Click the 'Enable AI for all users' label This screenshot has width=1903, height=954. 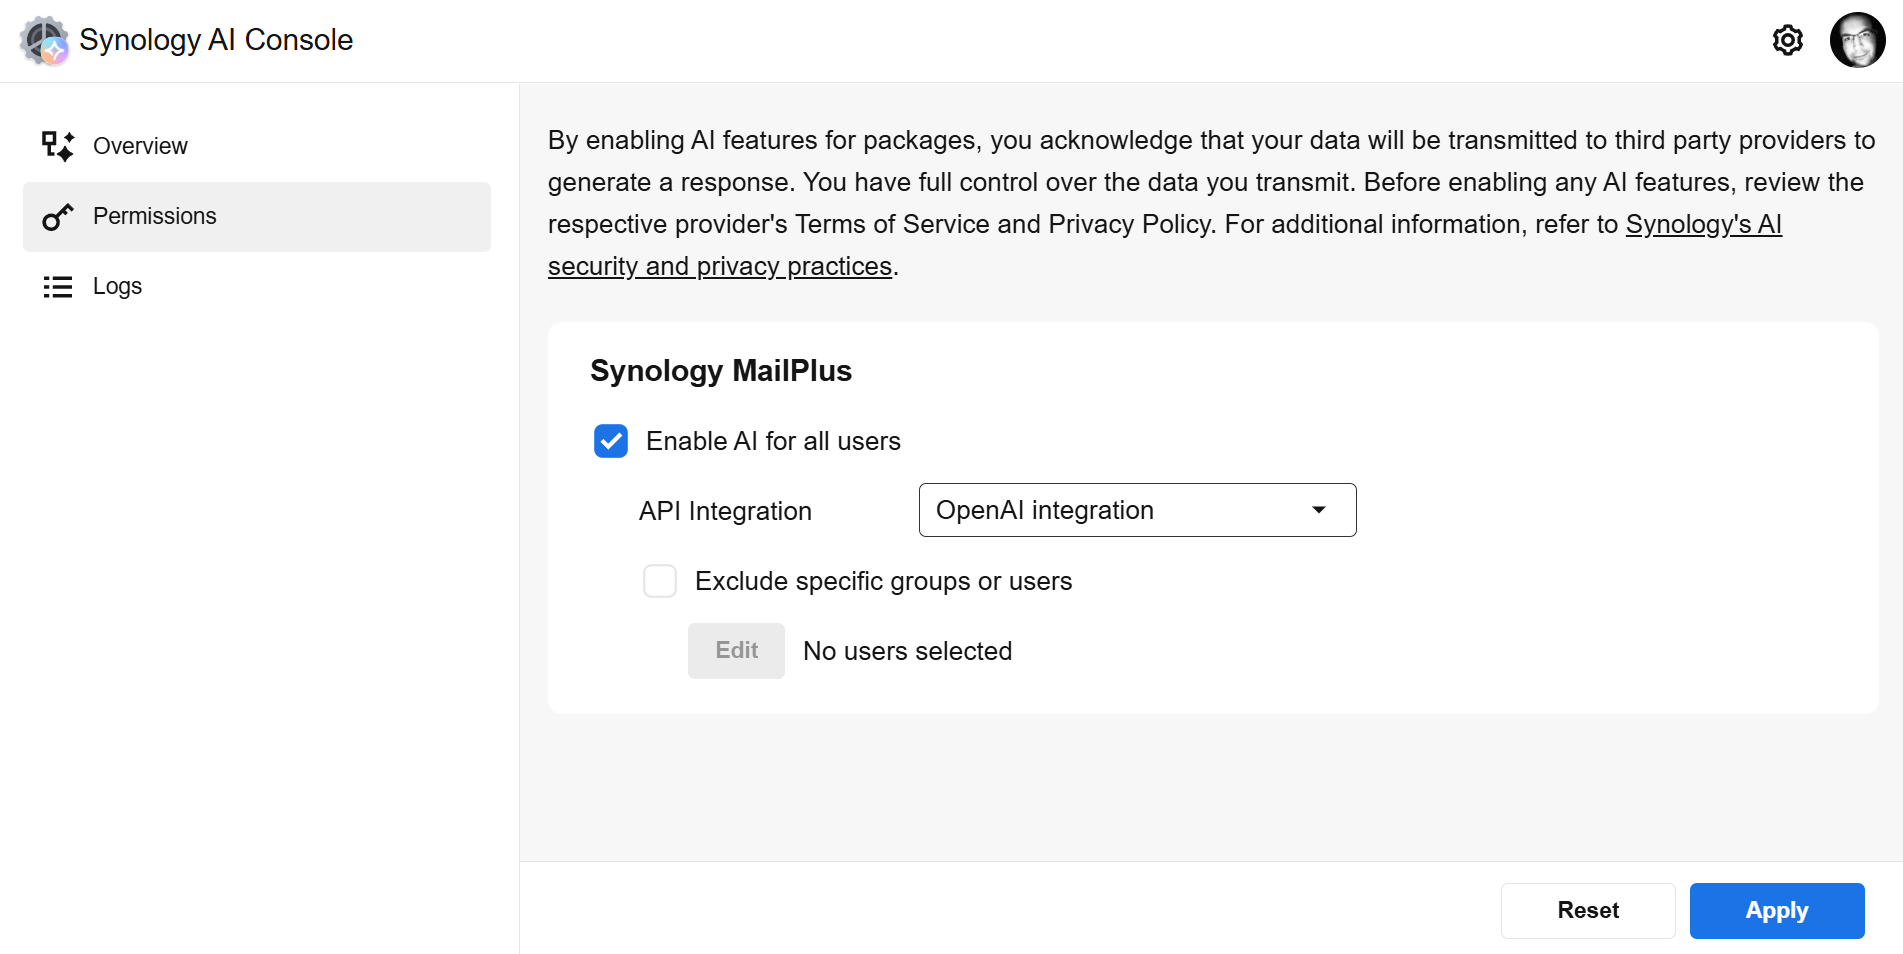[773, 441]
